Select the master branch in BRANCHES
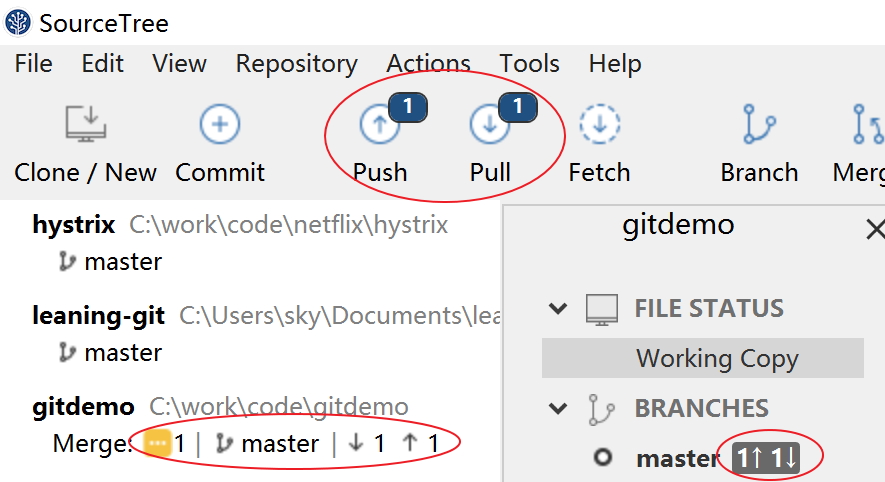 (x=677, y=459)
